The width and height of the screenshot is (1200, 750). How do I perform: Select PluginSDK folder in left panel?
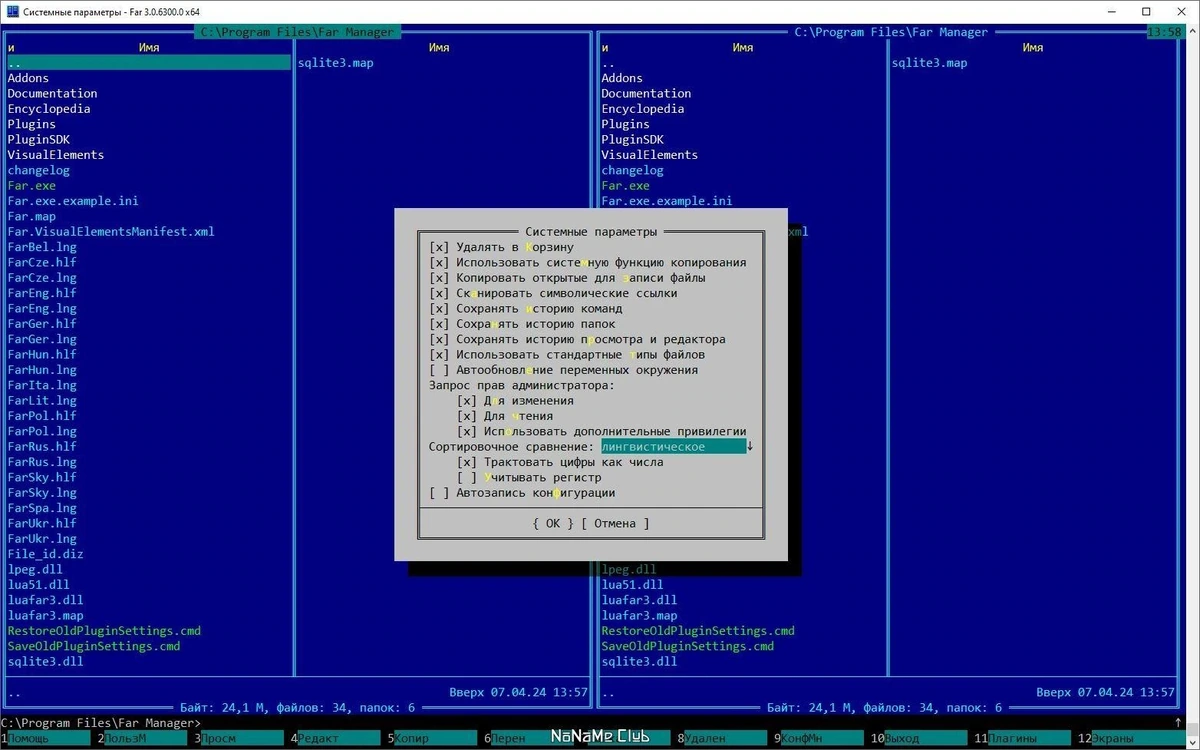tap(38, 139)
